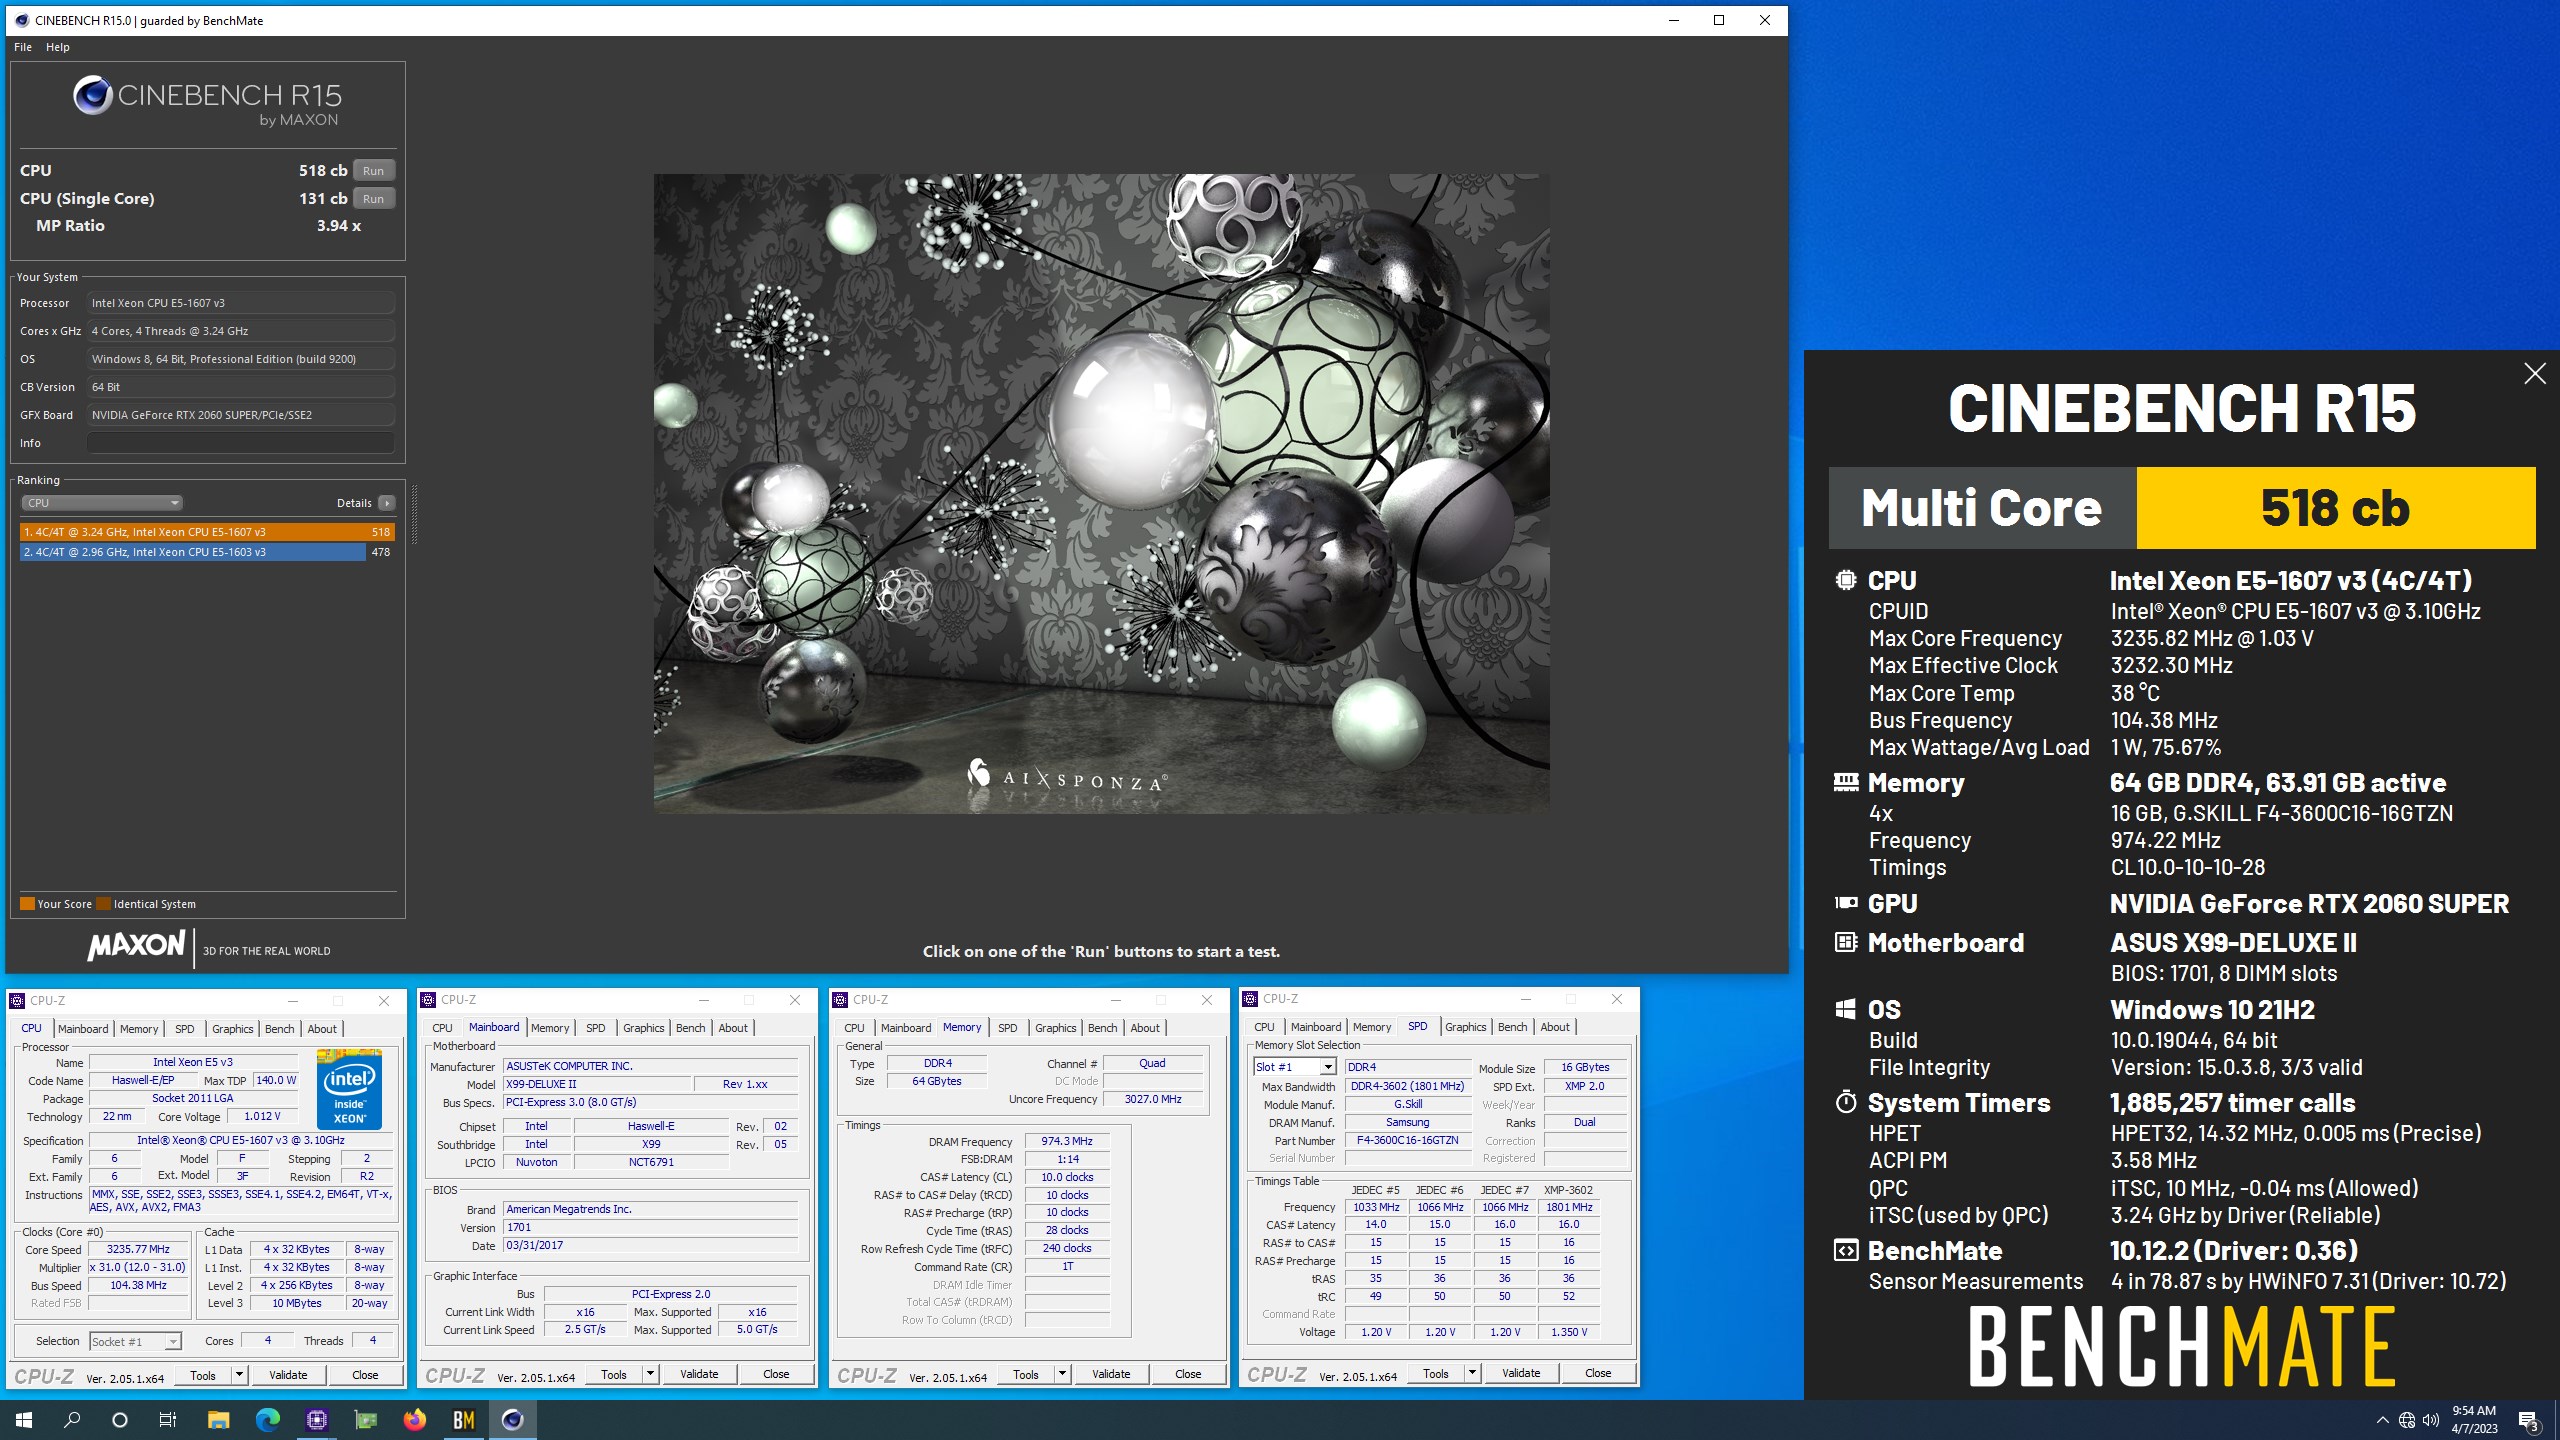Open the Help menu in Cinebench
This screenshot has width=2560, height=1440.
(x=58, y=47)
